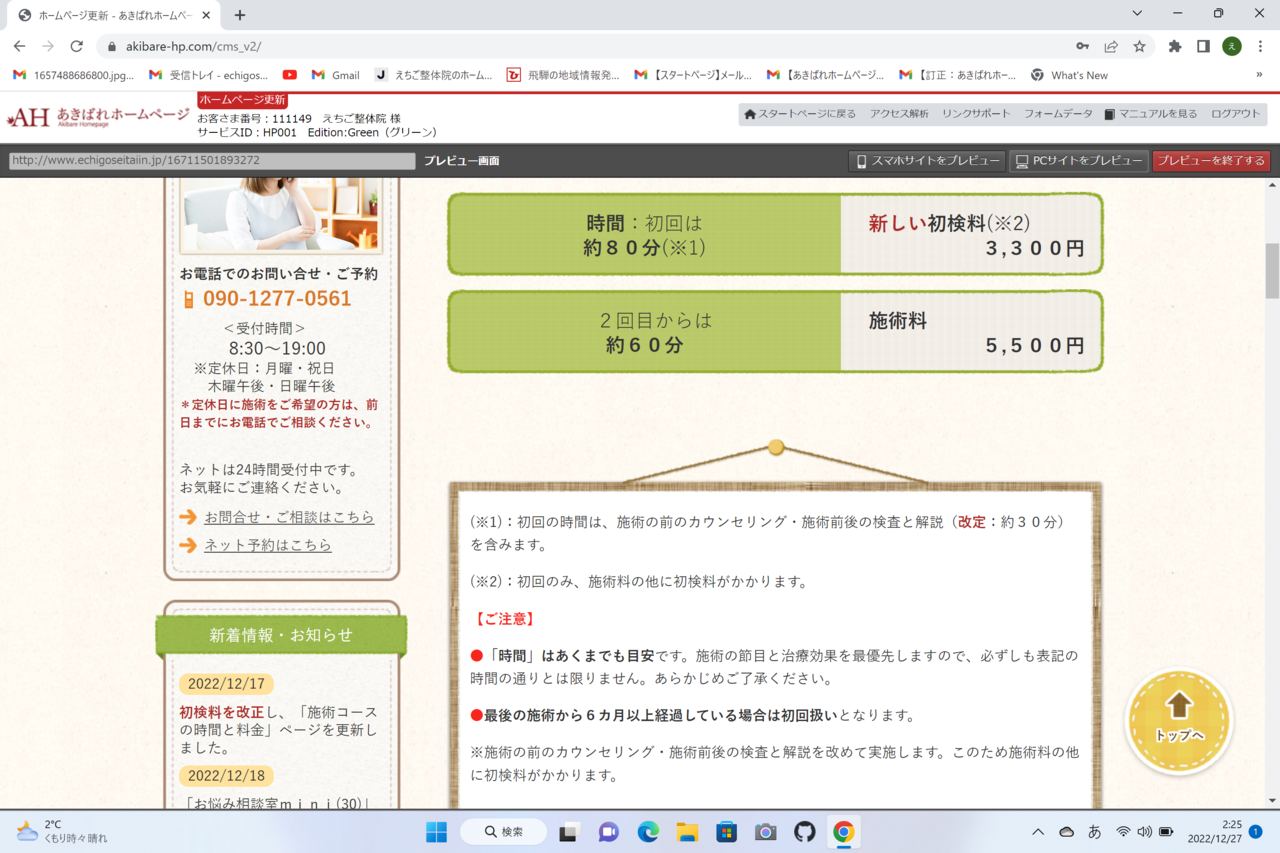Open a new tab with plus button

coord(240,15)
